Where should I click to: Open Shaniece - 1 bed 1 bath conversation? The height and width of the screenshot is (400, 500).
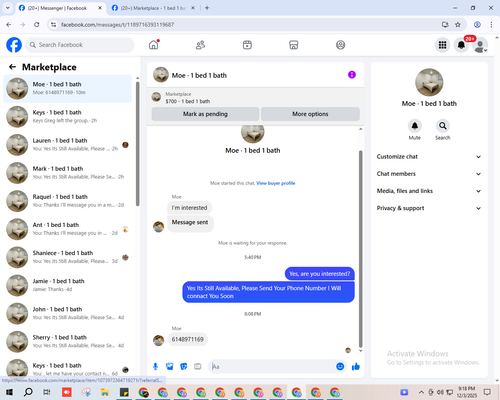(67, 257)
